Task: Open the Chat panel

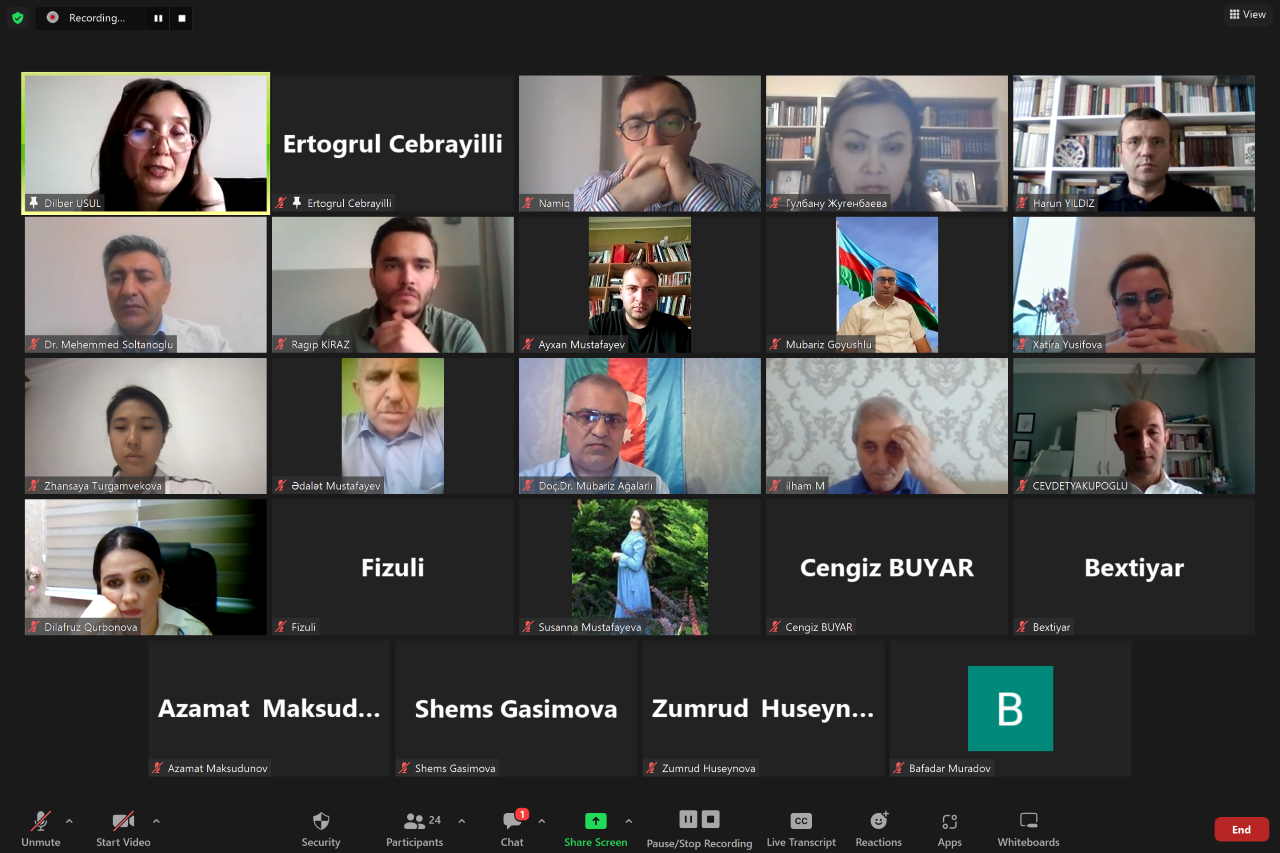Action: (512, 829)
